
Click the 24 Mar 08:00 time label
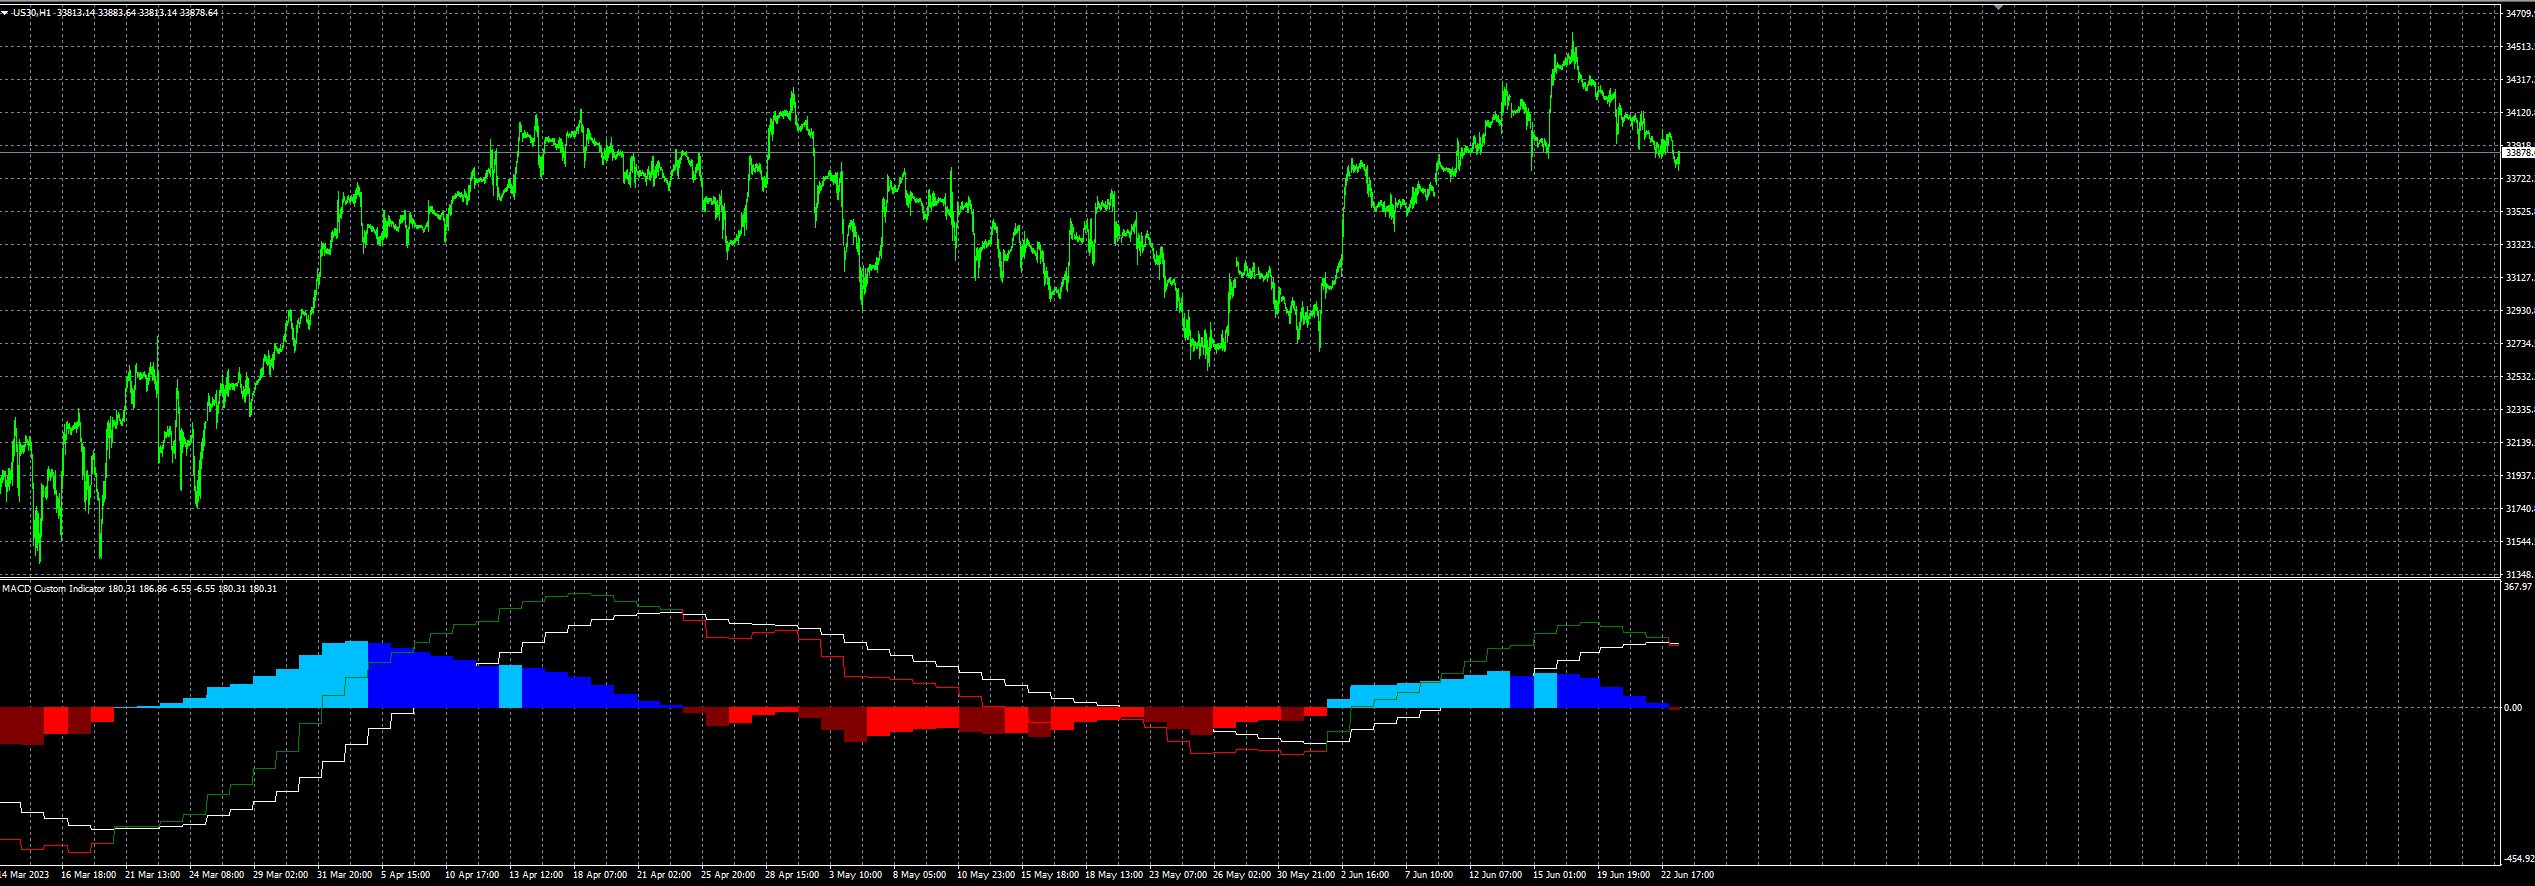[216, 875]
